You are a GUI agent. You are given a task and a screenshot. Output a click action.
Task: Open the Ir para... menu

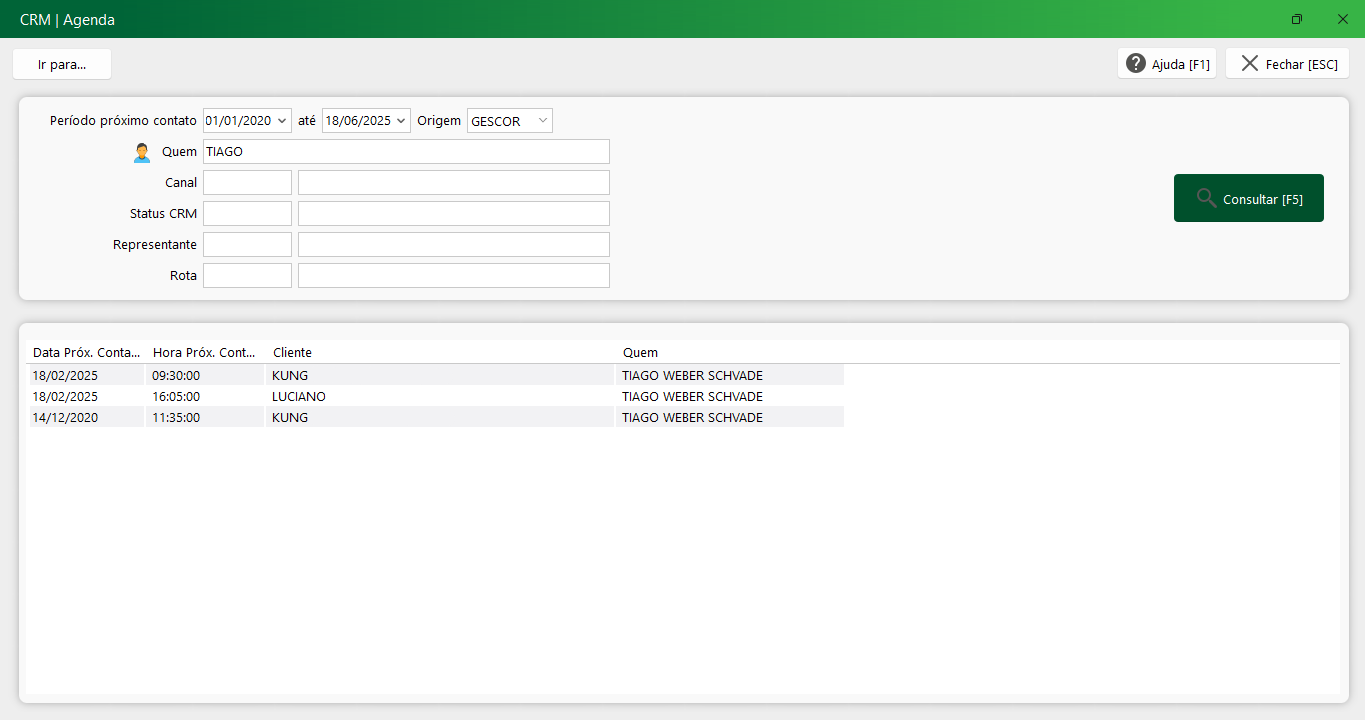click(62, 64)
